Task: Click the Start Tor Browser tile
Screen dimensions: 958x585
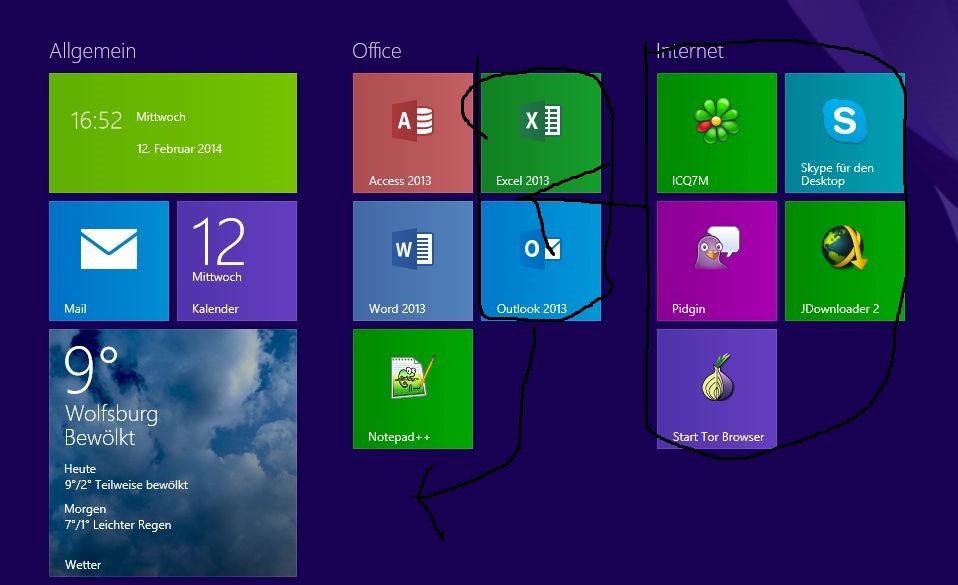Action: click(717, 389)
